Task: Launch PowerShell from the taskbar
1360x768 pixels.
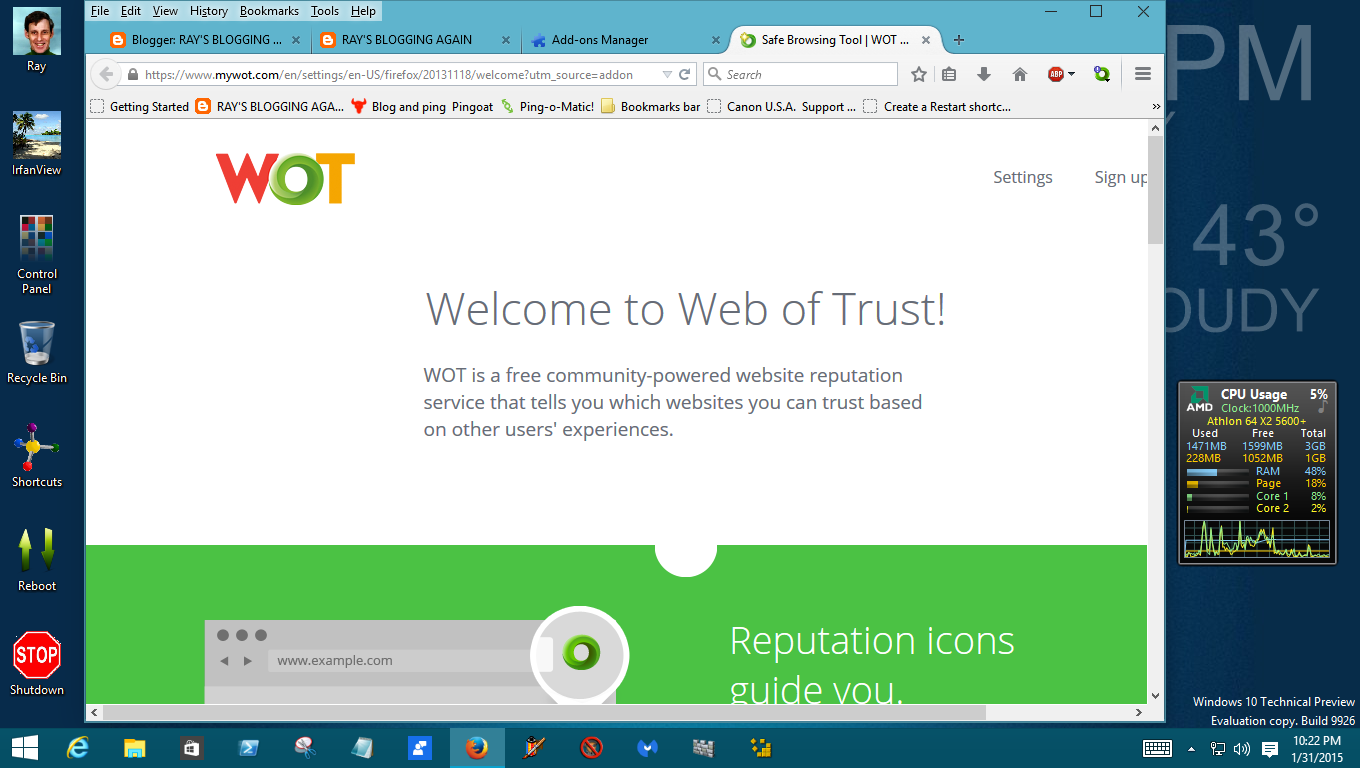Action: [x=248, y=748]
